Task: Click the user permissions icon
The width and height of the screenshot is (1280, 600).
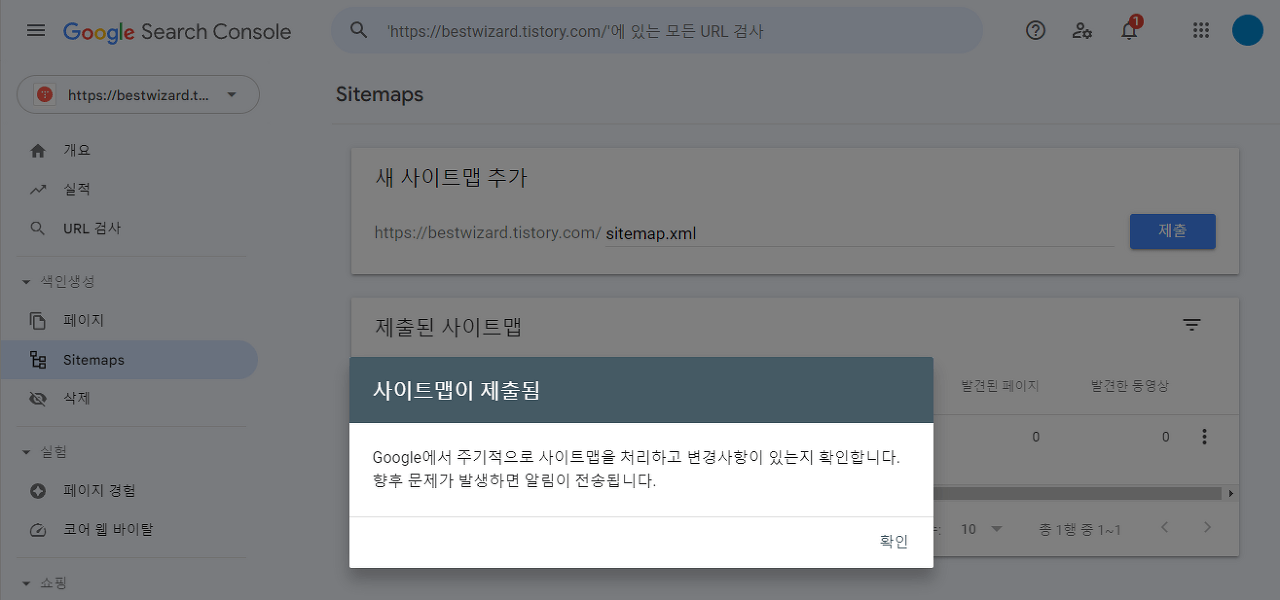Action: click(1081, 31)
